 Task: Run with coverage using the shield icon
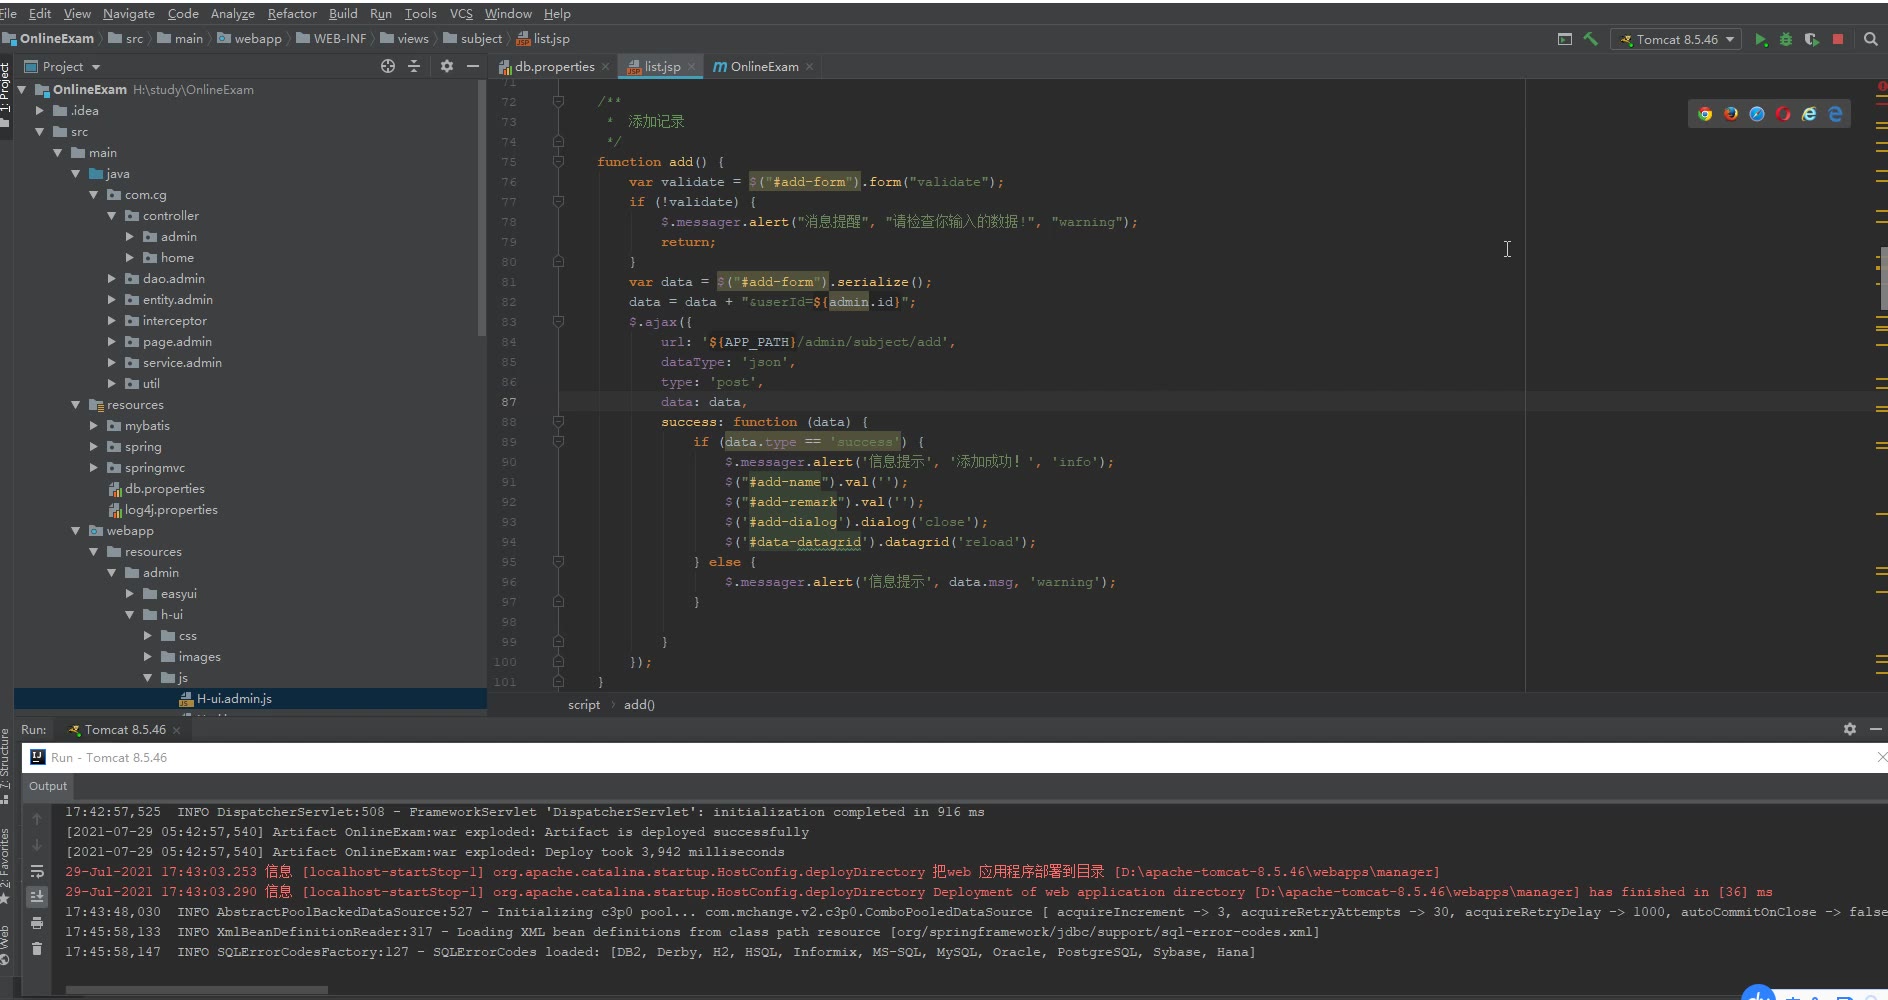point(1811,39)
